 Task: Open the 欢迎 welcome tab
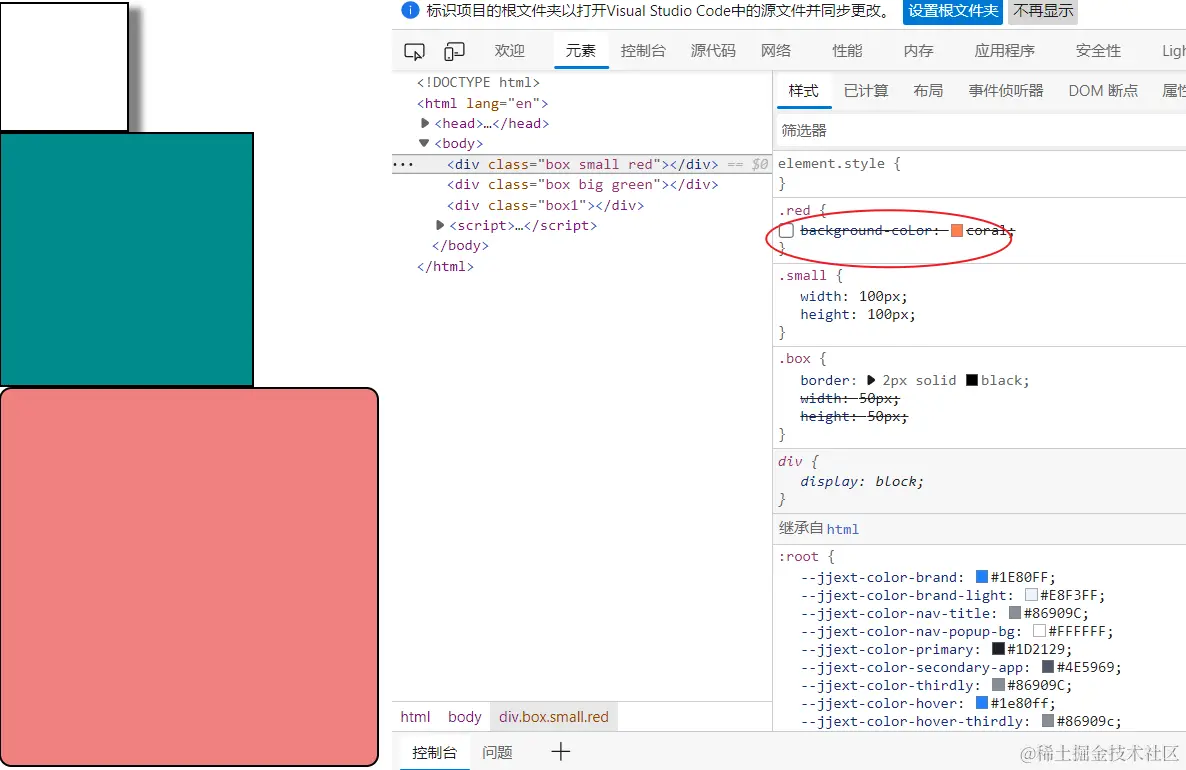(509, 51)
